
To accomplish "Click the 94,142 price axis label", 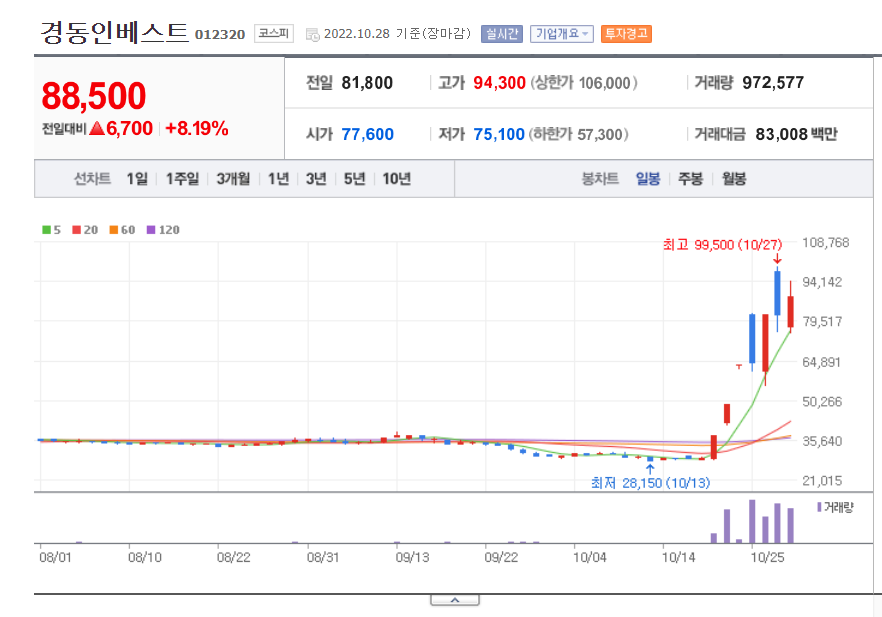I will click(x=822, y=282).
